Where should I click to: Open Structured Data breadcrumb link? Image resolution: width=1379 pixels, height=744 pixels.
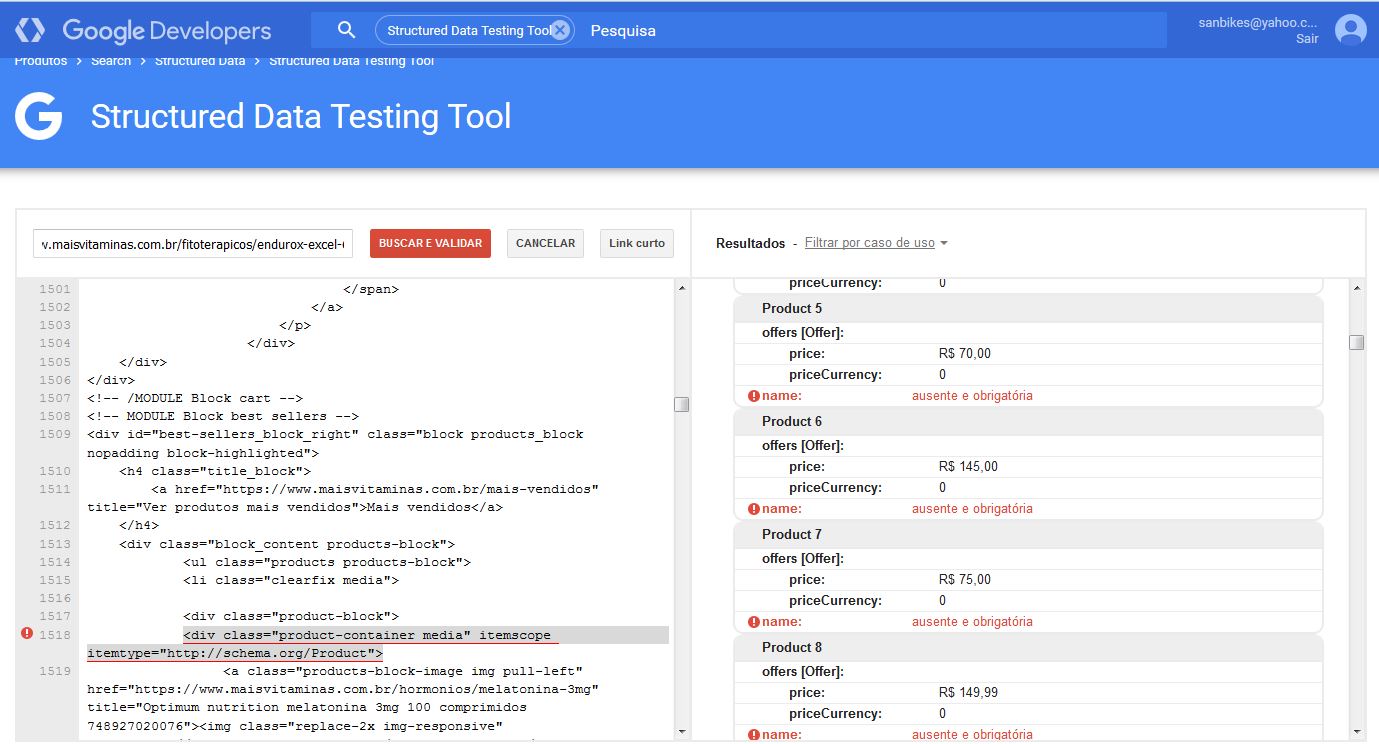(200, 61)
